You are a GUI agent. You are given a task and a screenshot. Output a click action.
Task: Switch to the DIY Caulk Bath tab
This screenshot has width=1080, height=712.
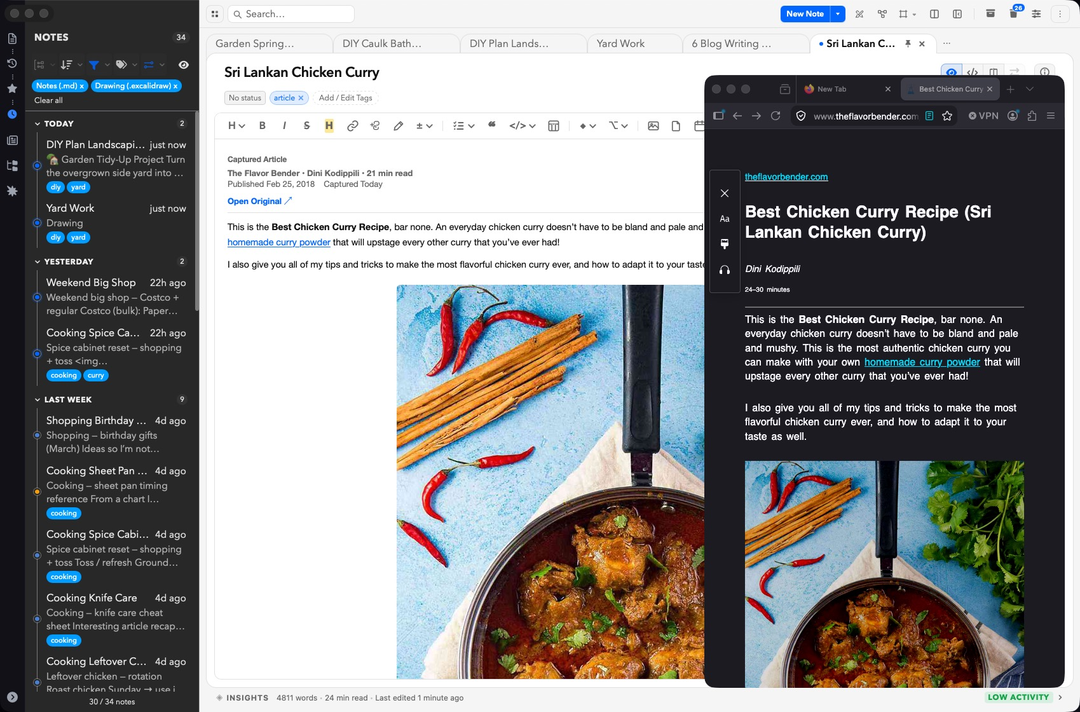click(x=396, y=43)
